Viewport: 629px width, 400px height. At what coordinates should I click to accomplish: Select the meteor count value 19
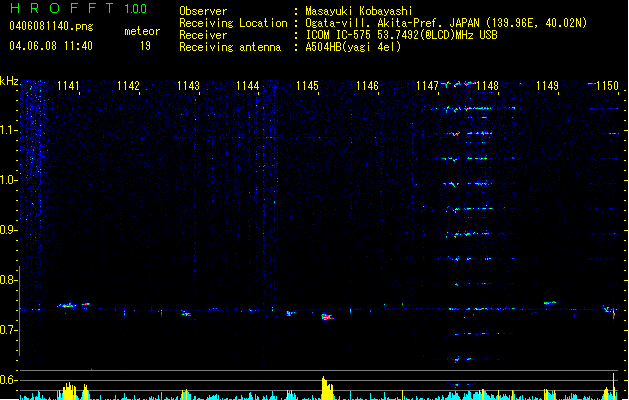145,46
